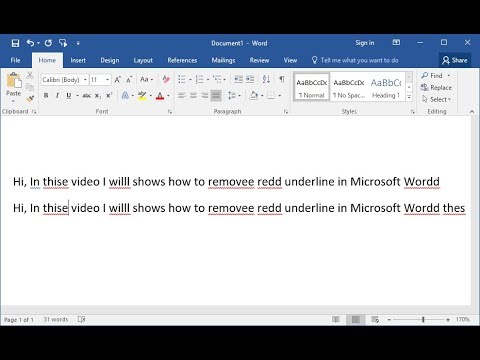Decrease paragraph indent
This screenshot has width=480, height=360.
tap(238, 79)
